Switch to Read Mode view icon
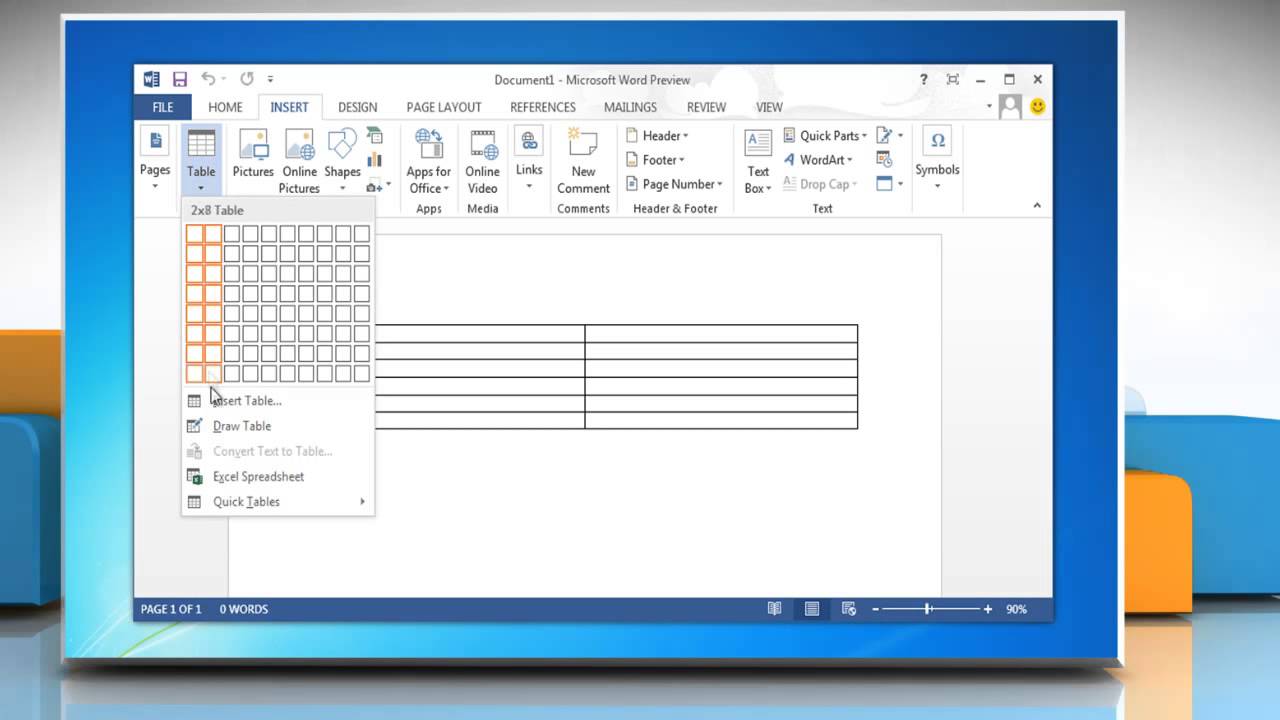 (x=774, y=609)
